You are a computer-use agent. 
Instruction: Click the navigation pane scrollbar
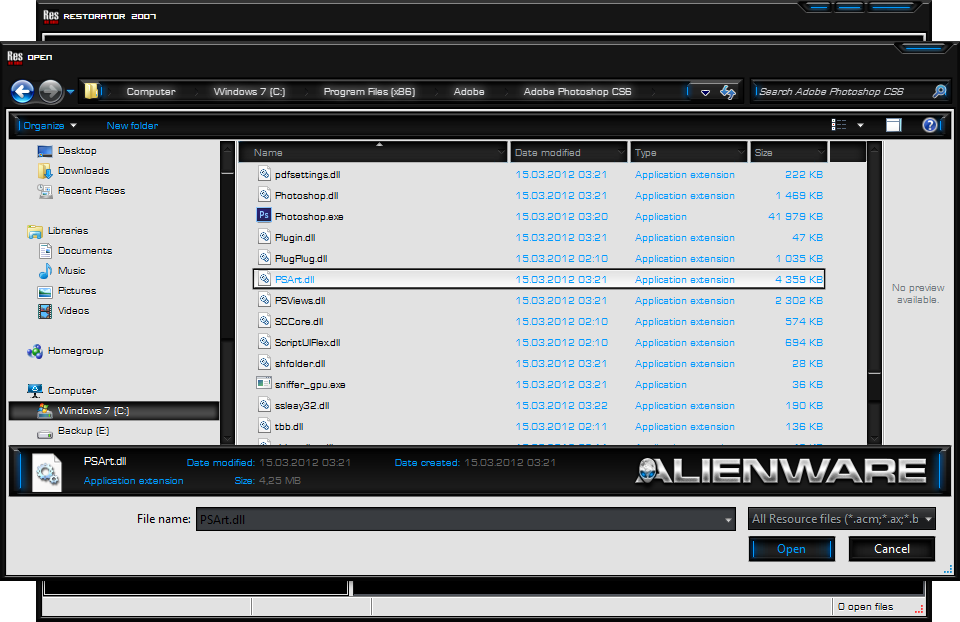[227, 293]
